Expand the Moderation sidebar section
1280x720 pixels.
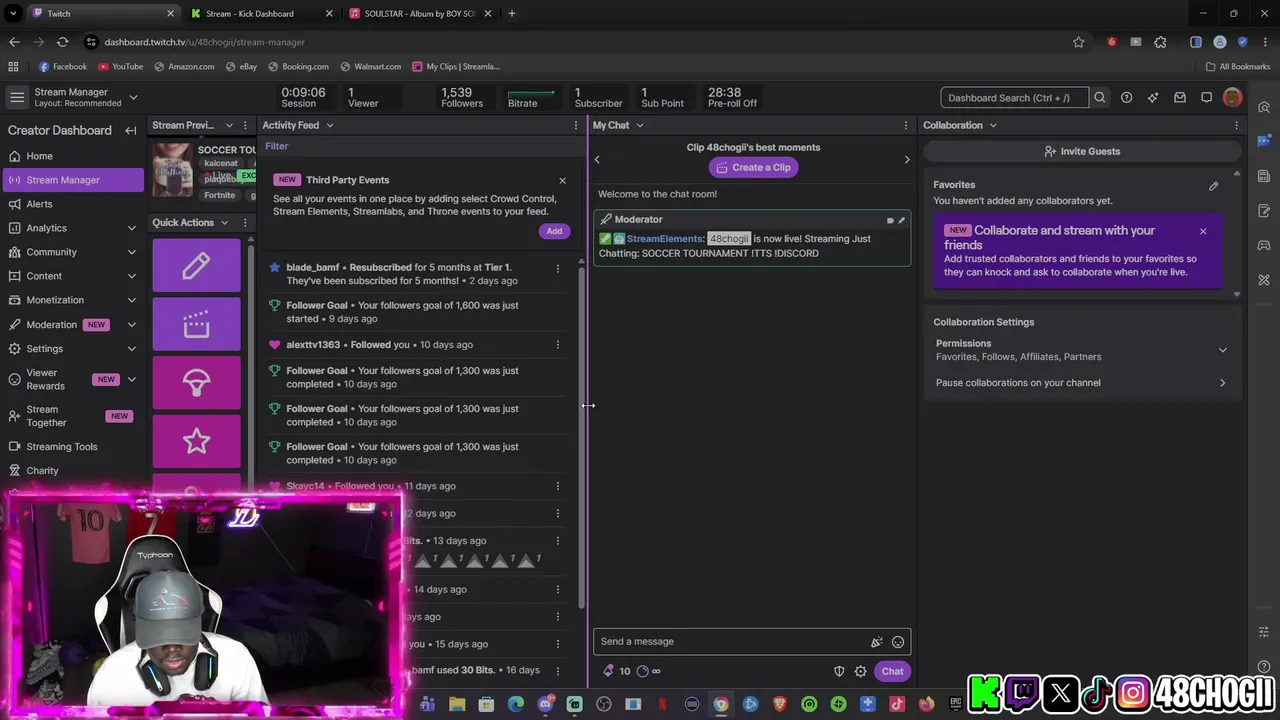pyautogui.click(x=131, y=324)
